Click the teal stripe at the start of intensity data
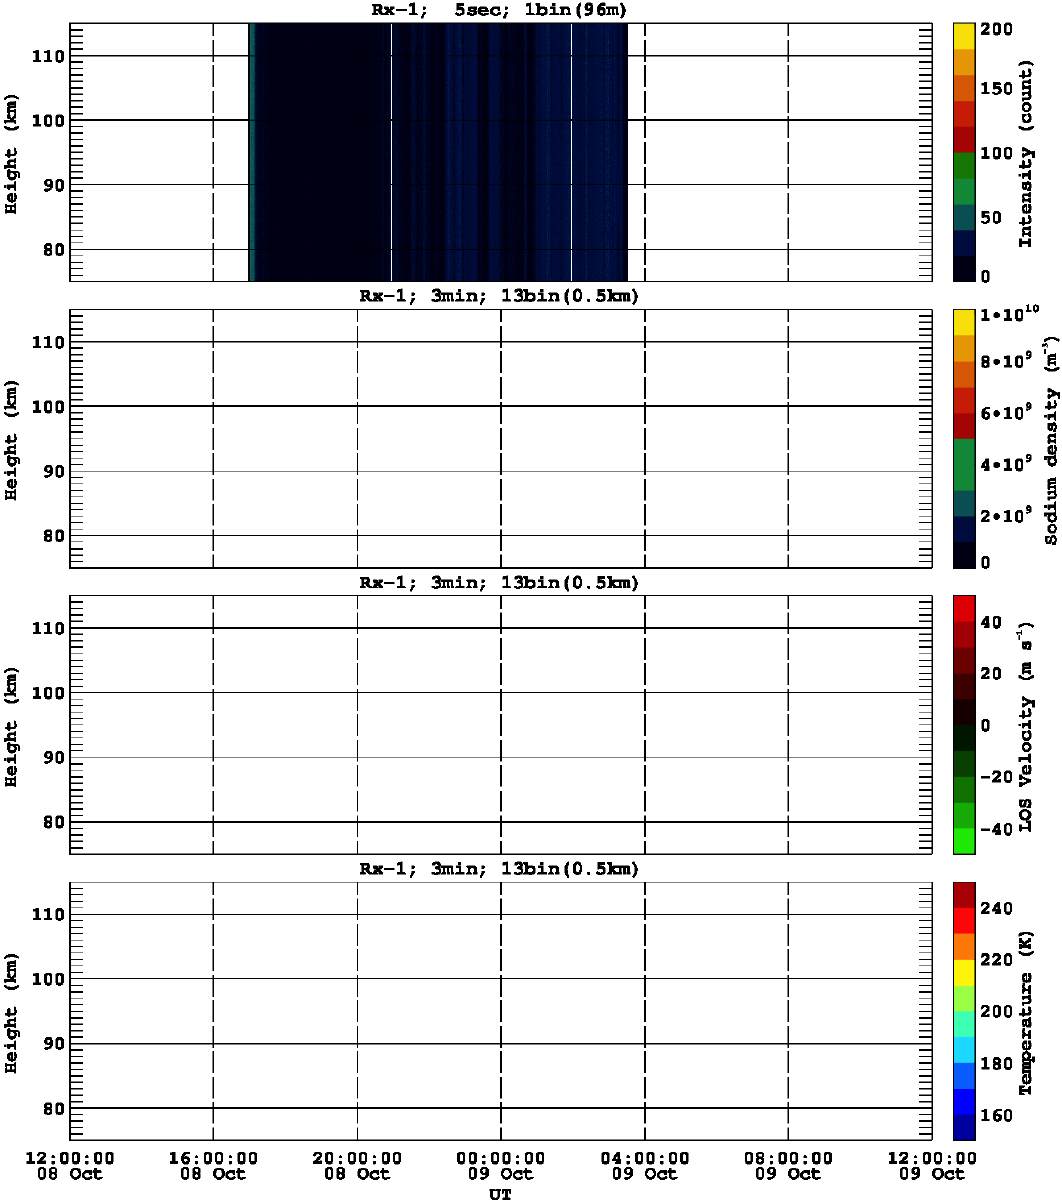Viewport: 1062px width, 1200px height. coord(252,152)
